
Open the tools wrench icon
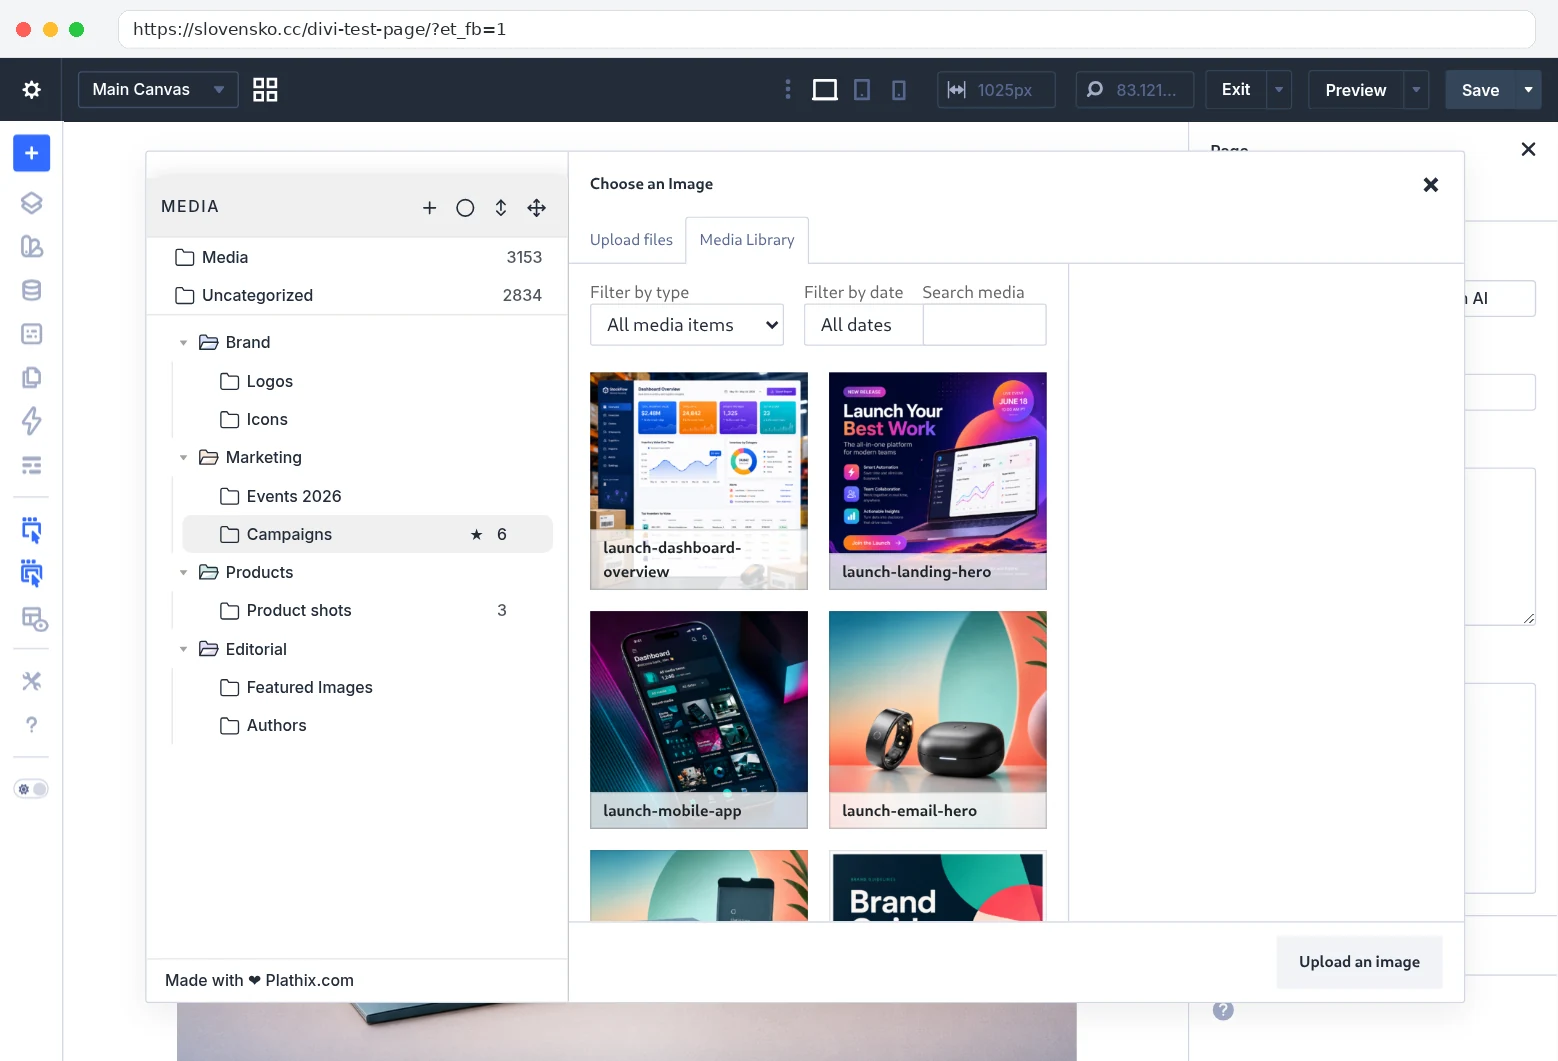pos(32,681)
